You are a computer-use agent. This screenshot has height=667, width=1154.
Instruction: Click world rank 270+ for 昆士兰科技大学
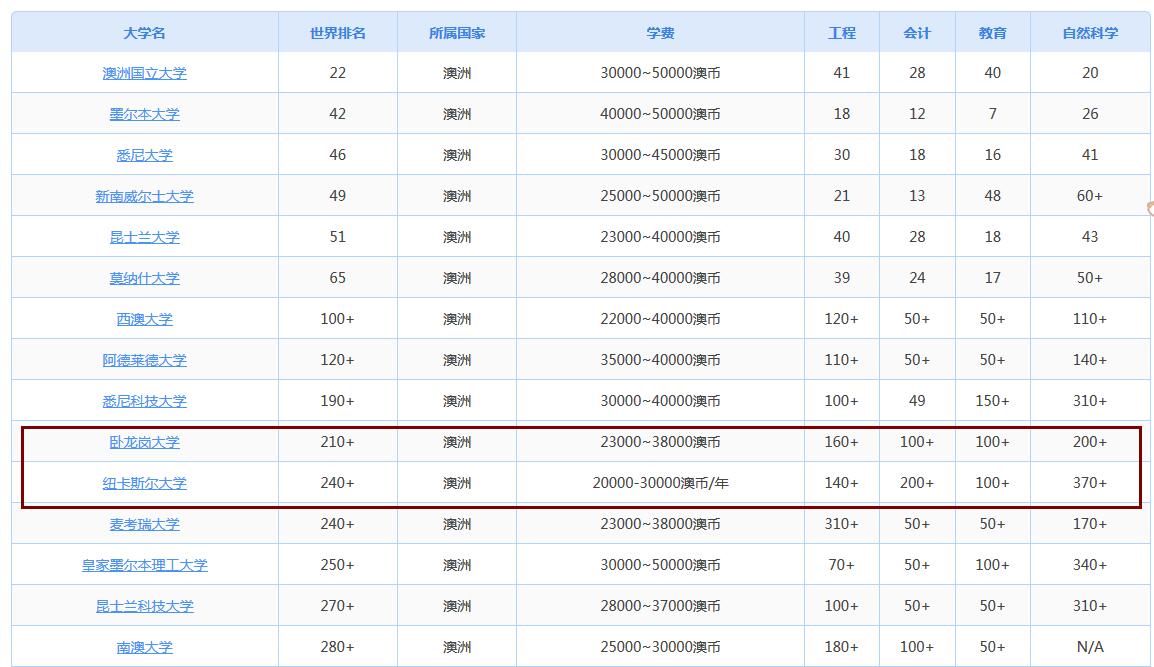coord(338,606)
